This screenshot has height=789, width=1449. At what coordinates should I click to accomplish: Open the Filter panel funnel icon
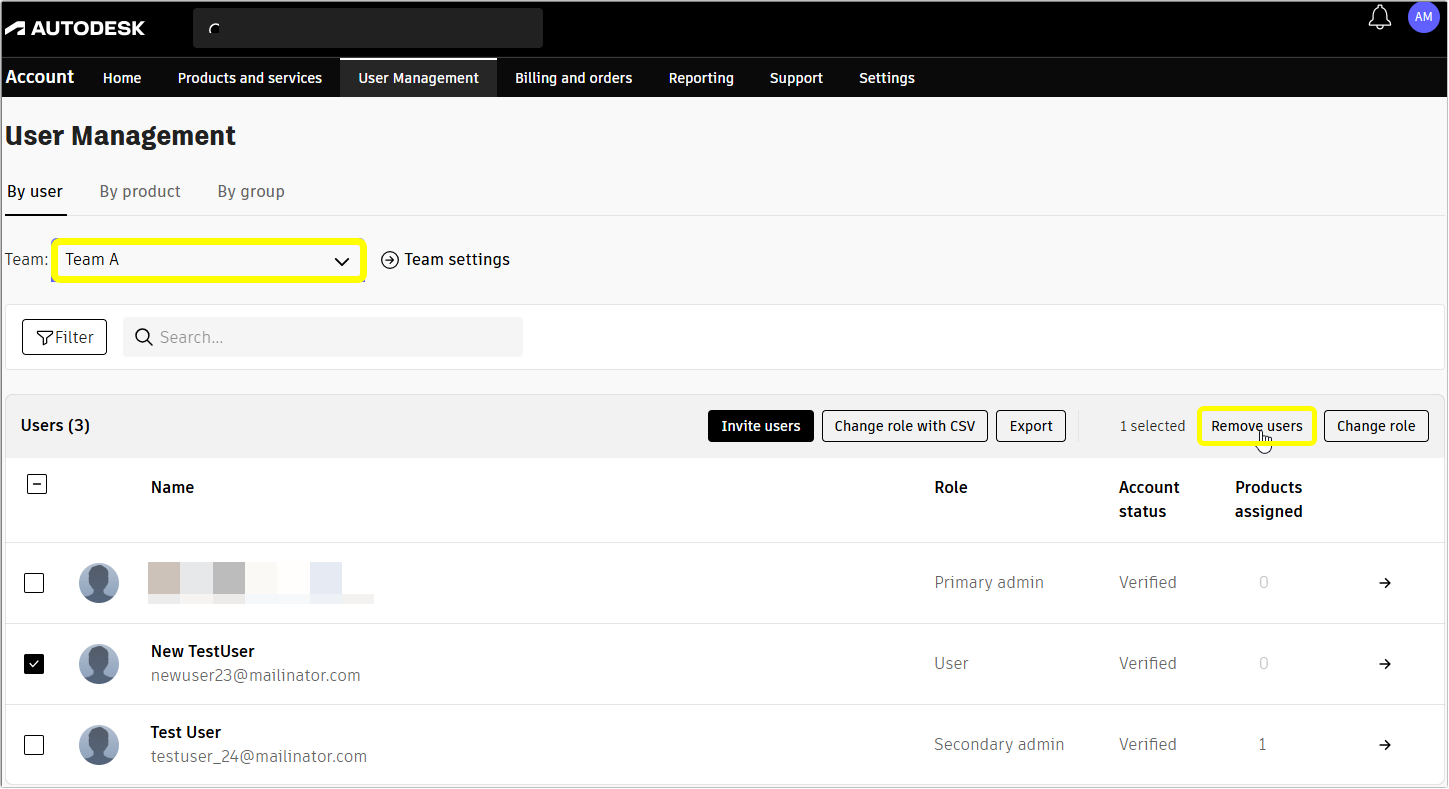[x=44, y=337]
